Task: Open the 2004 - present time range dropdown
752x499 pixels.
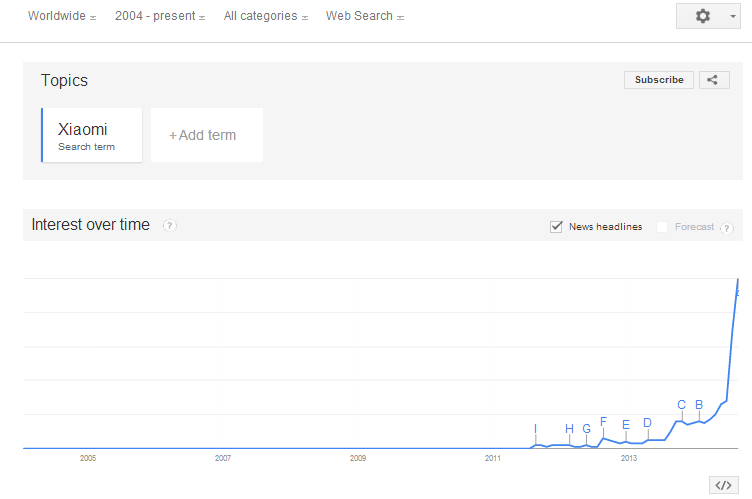Action: (160, 16)
